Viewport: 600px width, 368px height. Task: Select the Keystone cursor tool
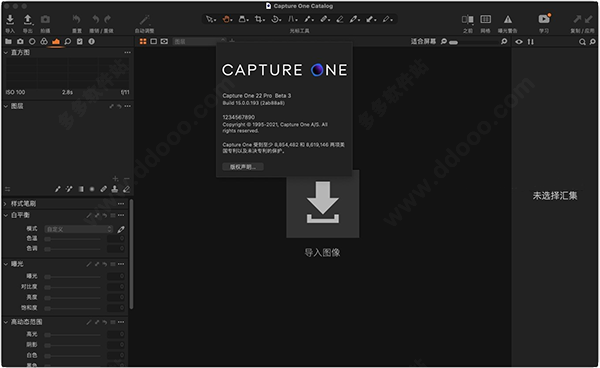pyautogui.click(x=292, y=19)
